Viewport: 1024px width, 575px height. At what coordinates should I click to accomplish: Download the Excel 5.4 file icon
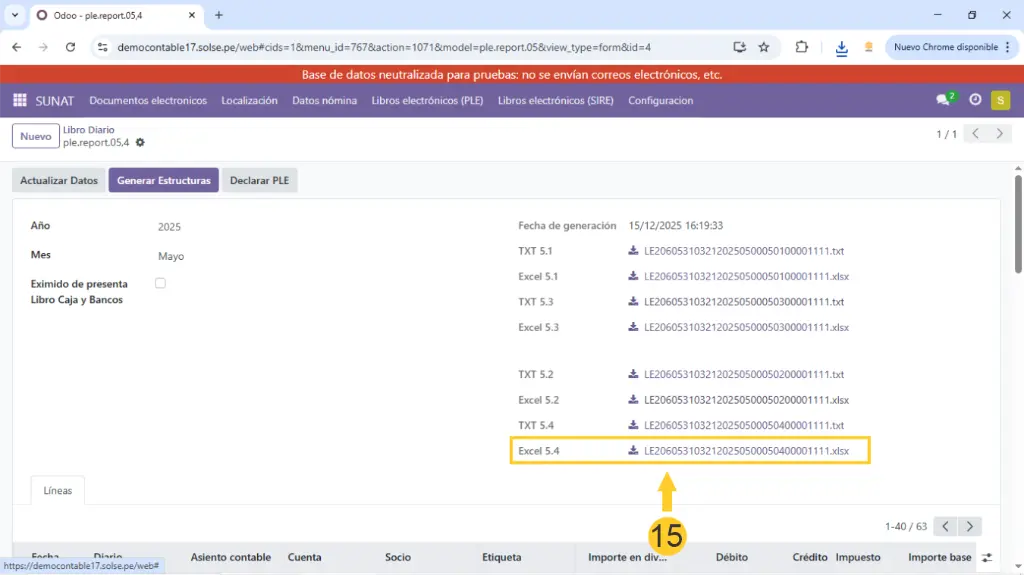pos(633,451)
